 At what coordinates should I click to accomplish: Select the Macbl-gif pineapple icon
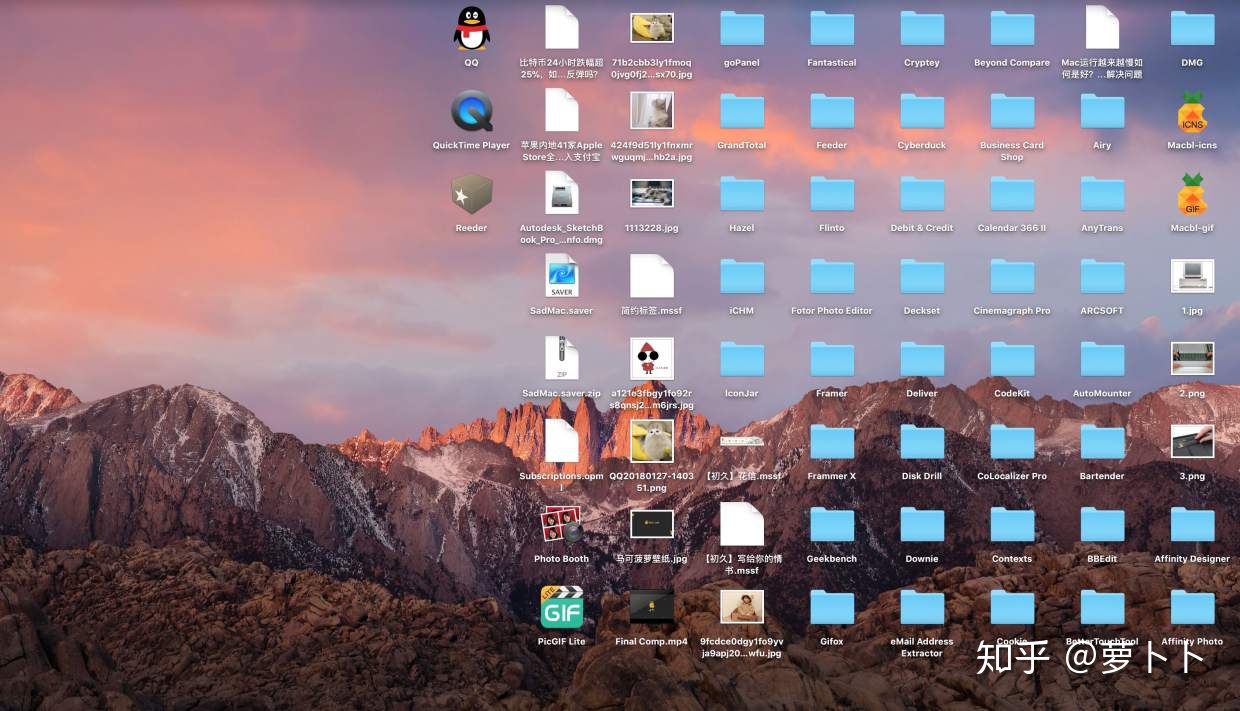click(x=1192, y=194)
